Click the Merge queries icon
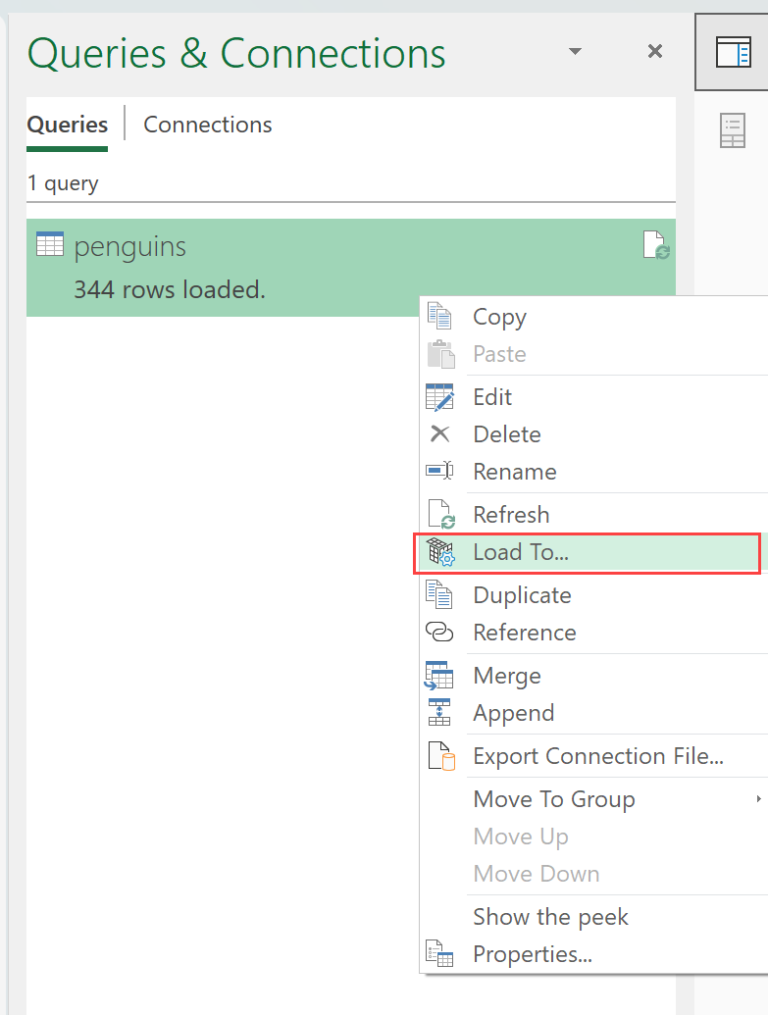 coord(440,676)
